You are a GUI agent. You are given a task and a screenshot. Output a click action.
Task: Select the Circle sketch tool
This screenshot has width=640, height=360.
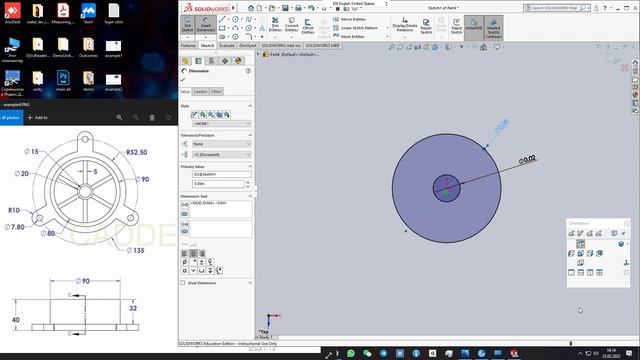click(x=235, y=20)
